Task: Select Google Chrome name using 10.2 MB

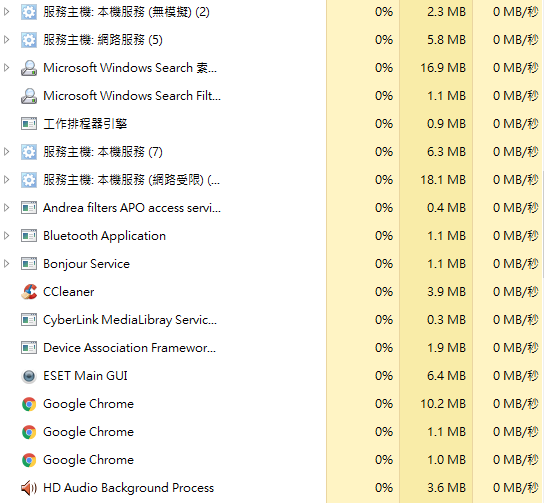Action: tap(88, 404)
